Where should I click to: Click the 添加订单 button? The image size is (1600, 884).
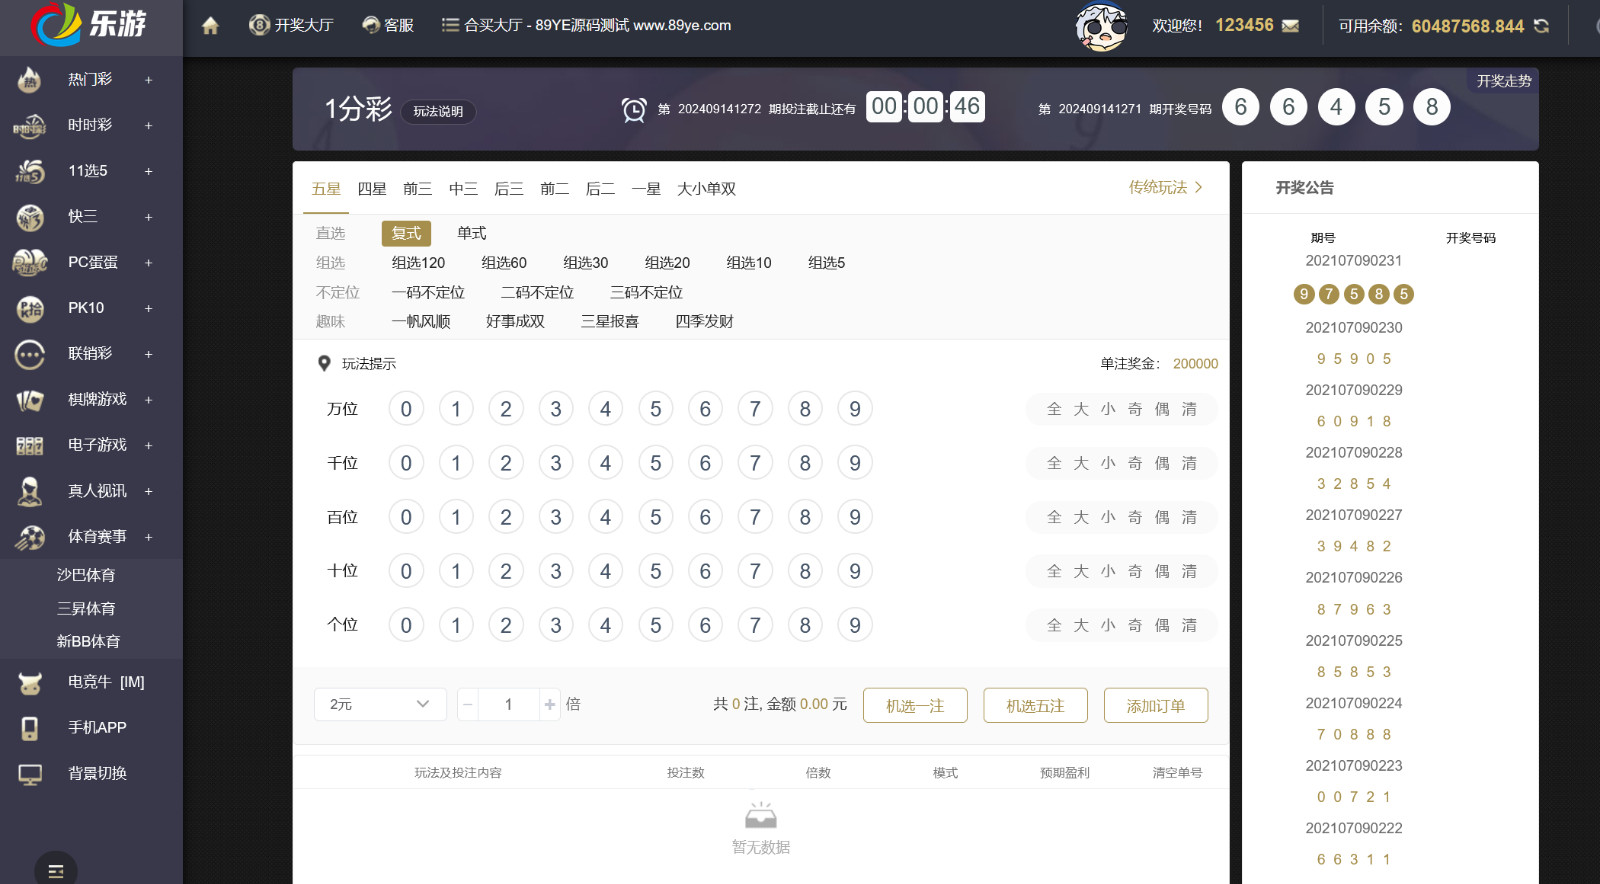point(1155,705)
